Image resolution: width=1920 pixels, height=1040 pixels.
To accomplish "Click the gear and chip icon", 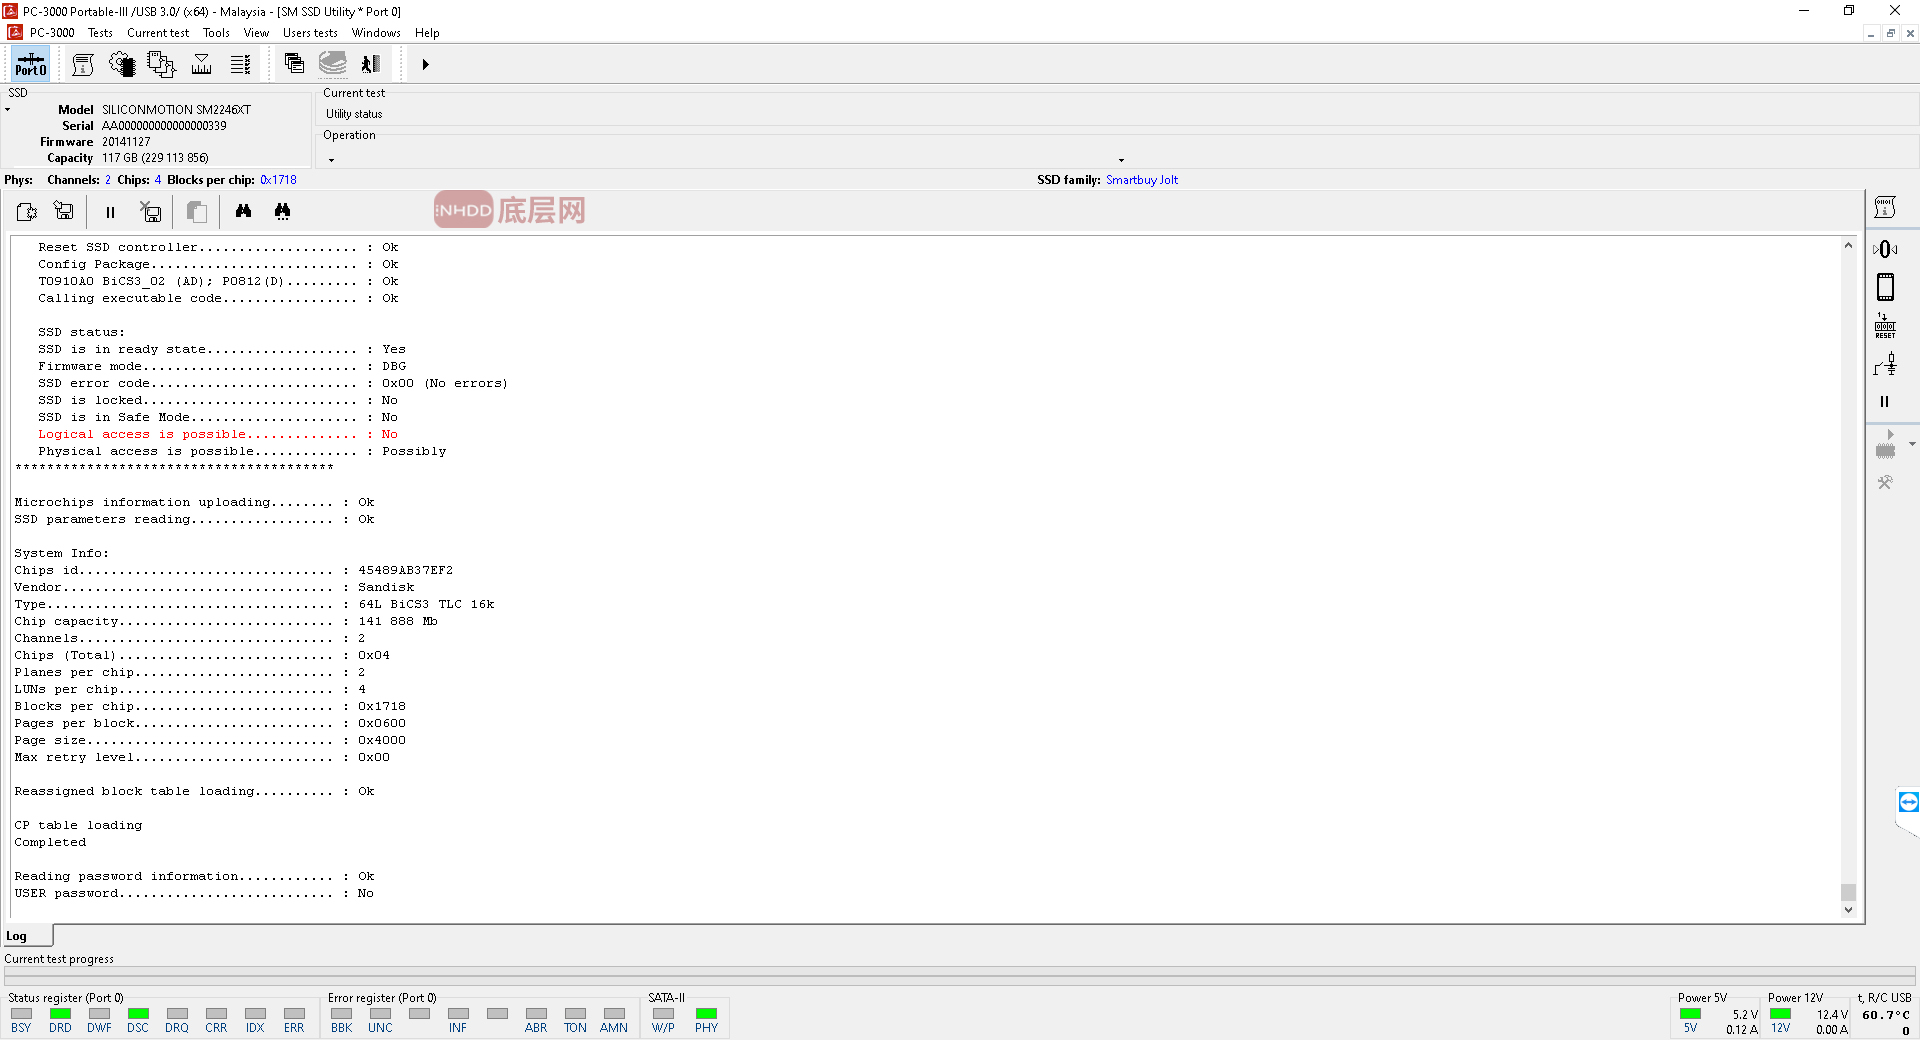I will [122, 65].
